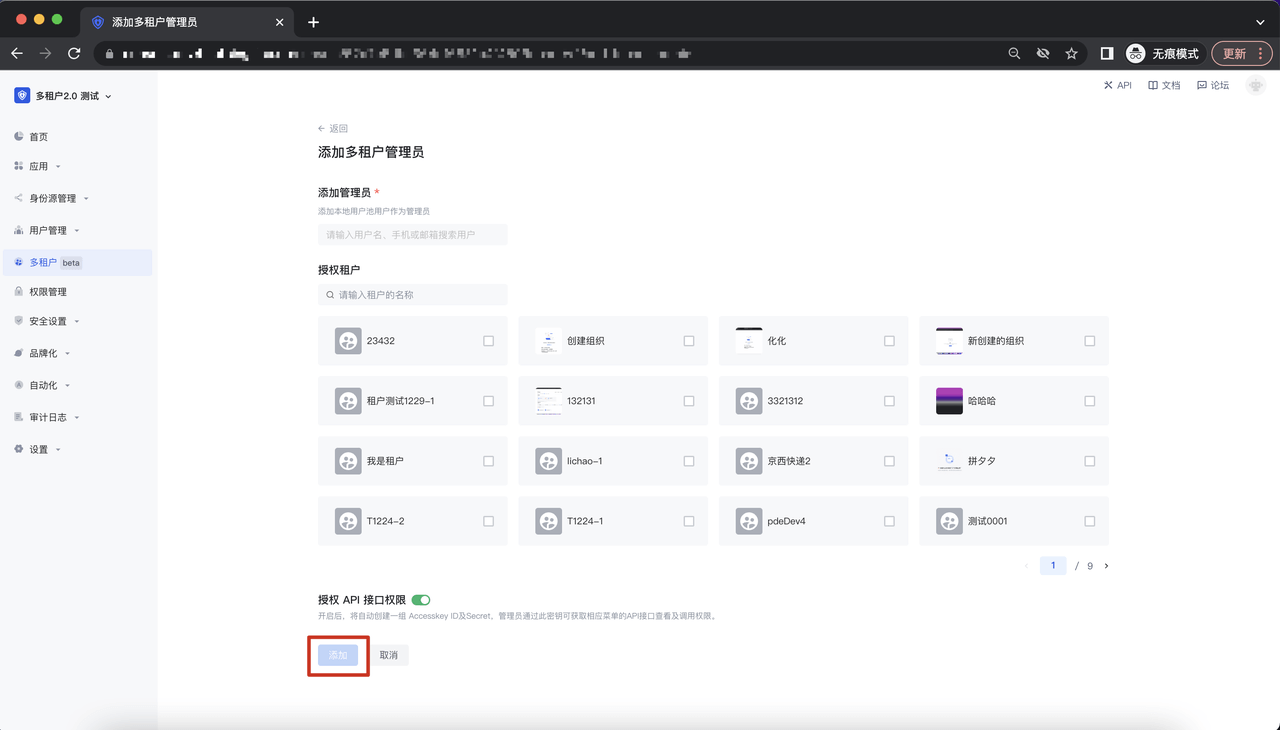
Task: Click the user avatar icon at top right
Action: (x=1256, y=86)
